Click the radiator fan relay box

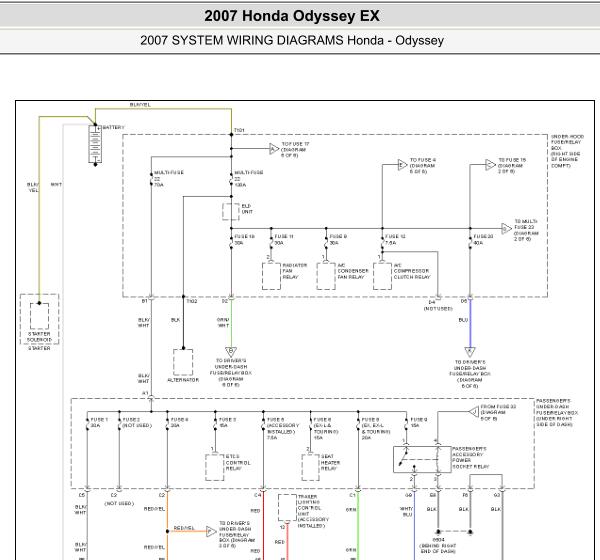click(271, 276)
